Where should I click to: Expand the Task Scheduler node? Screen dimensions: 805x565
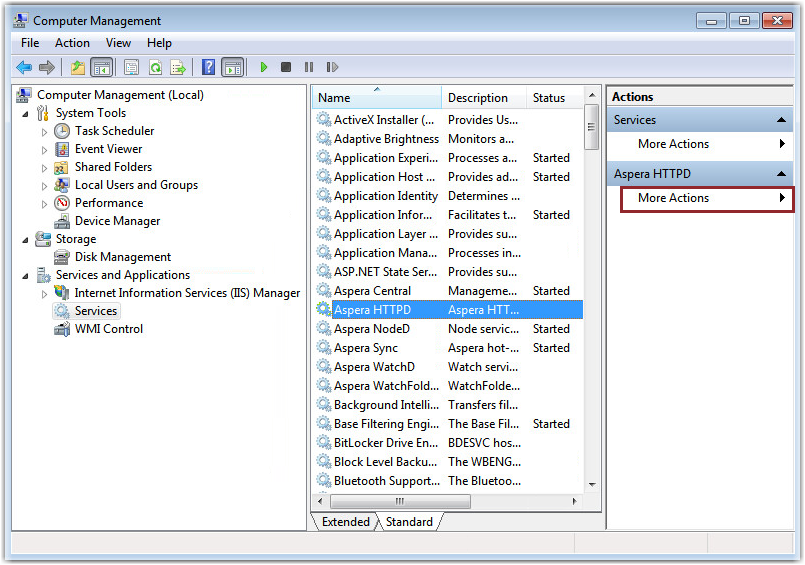[44, 132]
